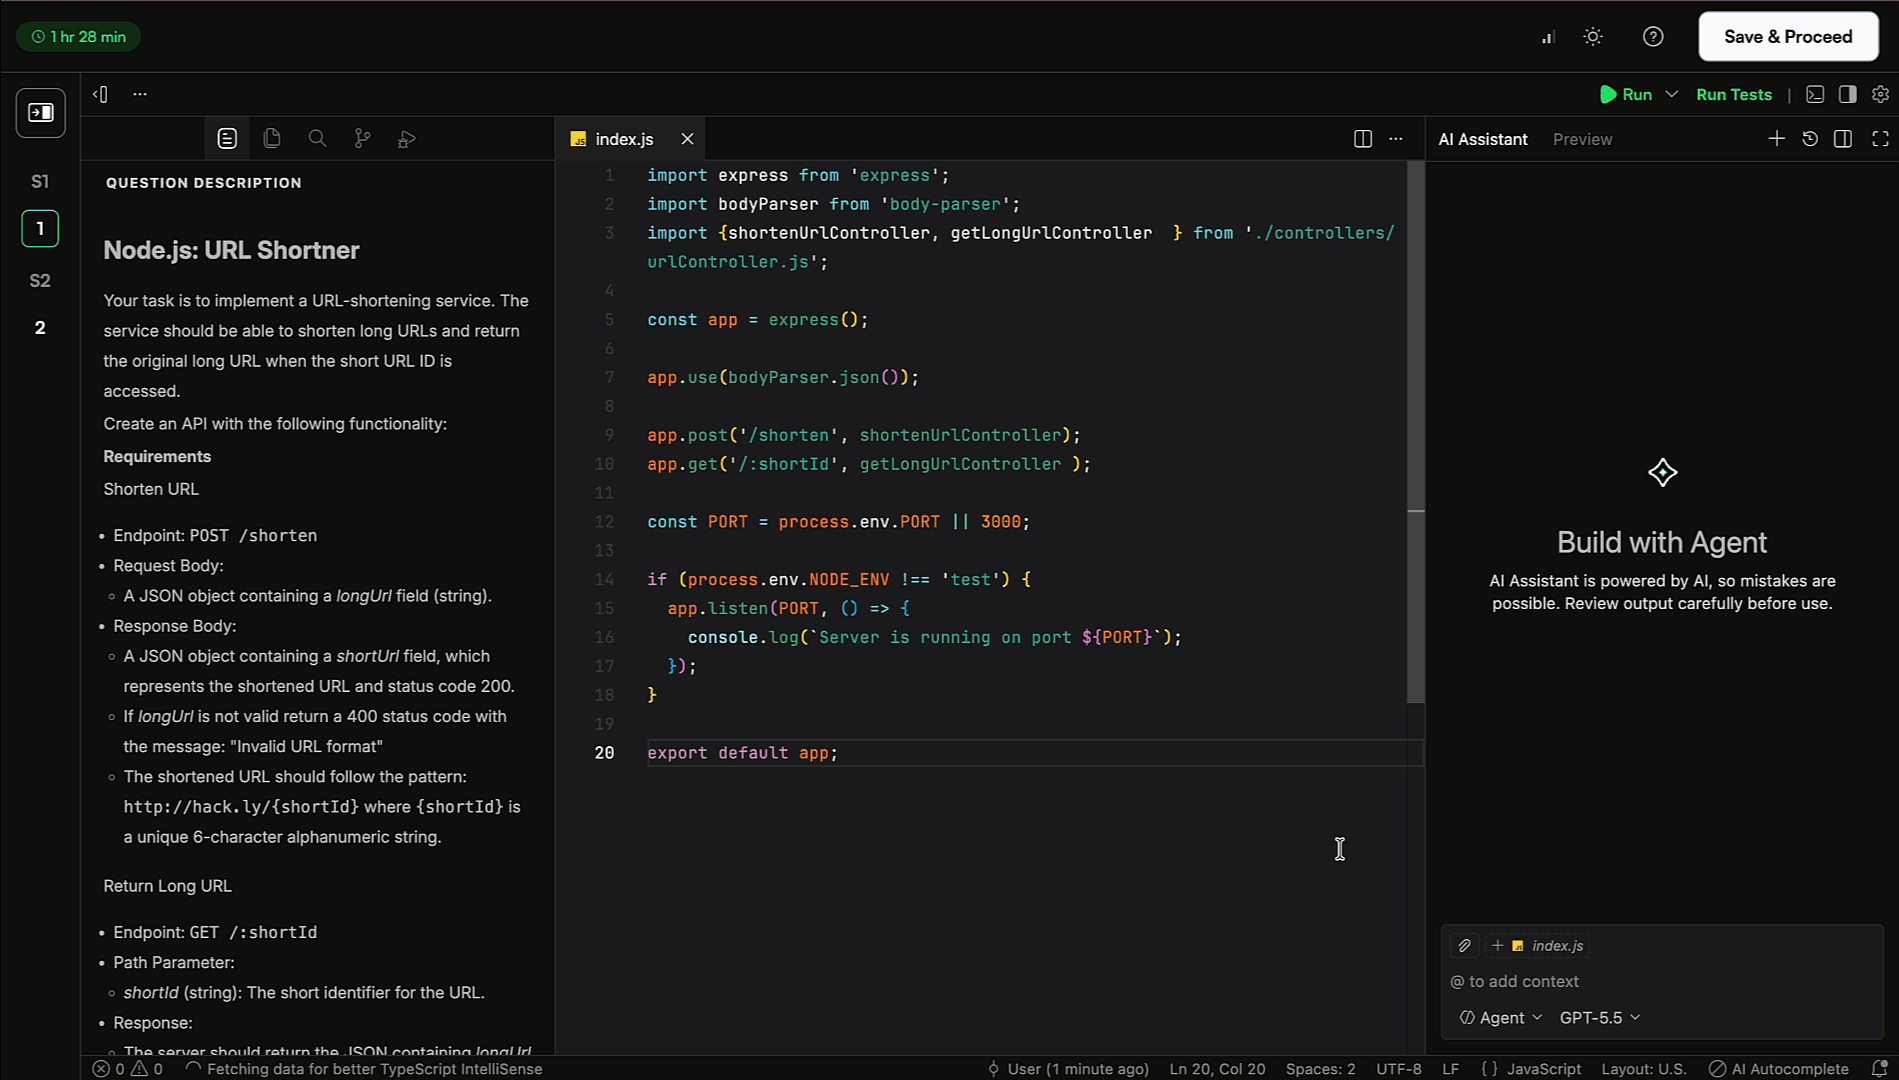Select question 1 in left rail
The height and width of the screenshot is (1080, 1899).
click(x=40, y=229)
